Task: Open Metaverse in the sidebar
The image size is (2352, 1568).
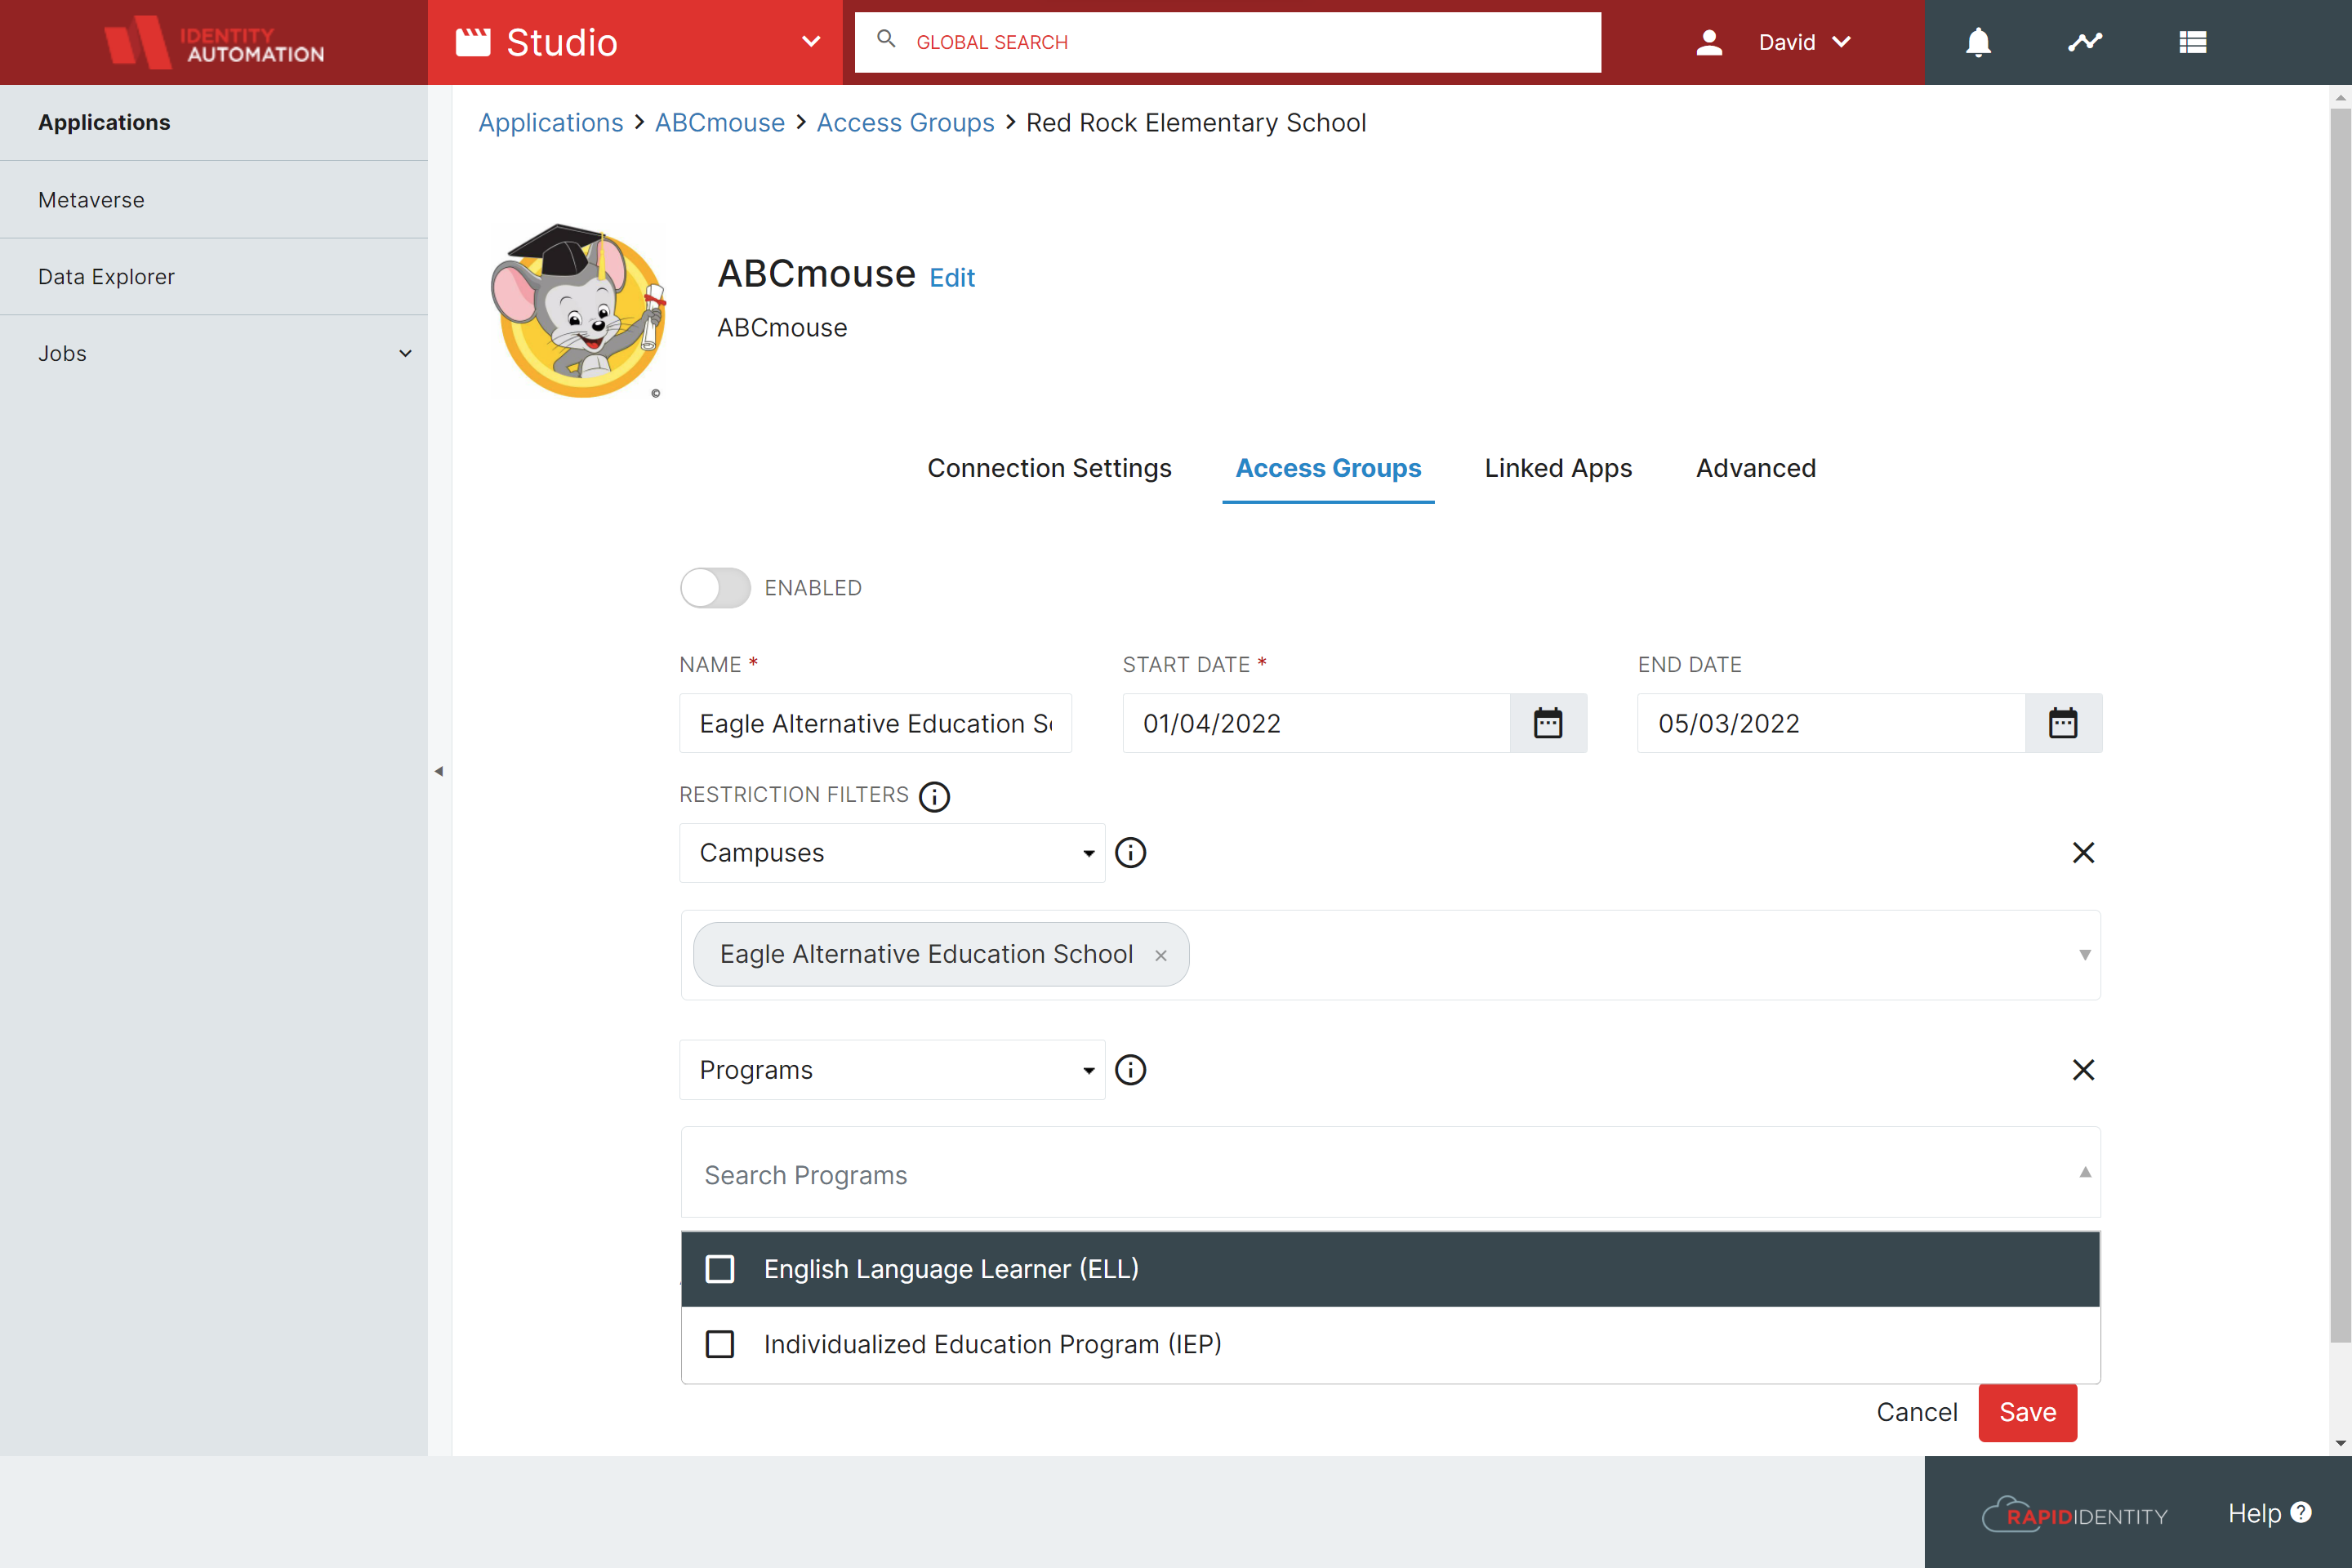Action: coord(214,200)
